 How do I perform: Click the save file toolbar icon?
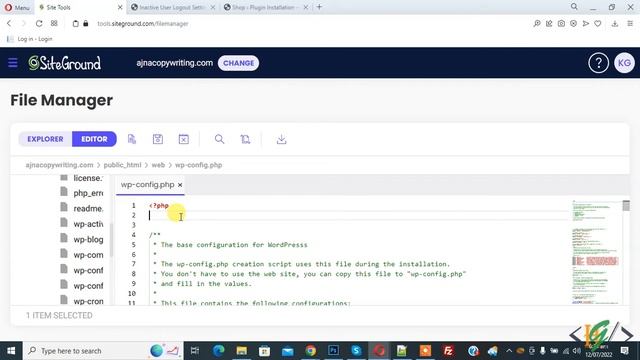pyautogui.click(x=158, y=139)
